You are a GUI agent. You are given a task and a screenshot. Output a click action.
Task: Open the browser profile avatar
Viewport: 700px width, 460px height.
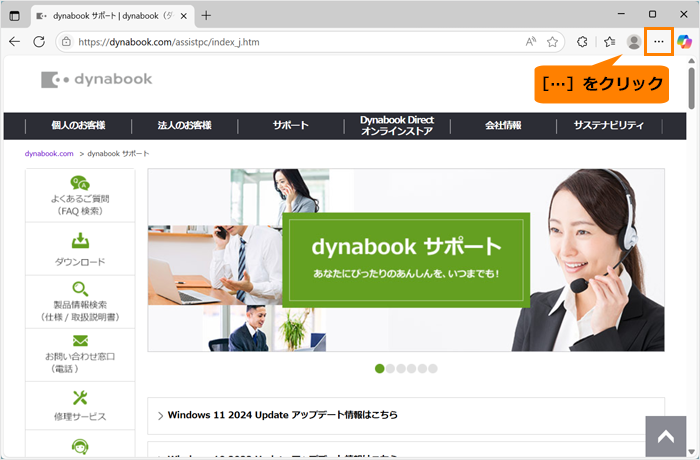634,42
